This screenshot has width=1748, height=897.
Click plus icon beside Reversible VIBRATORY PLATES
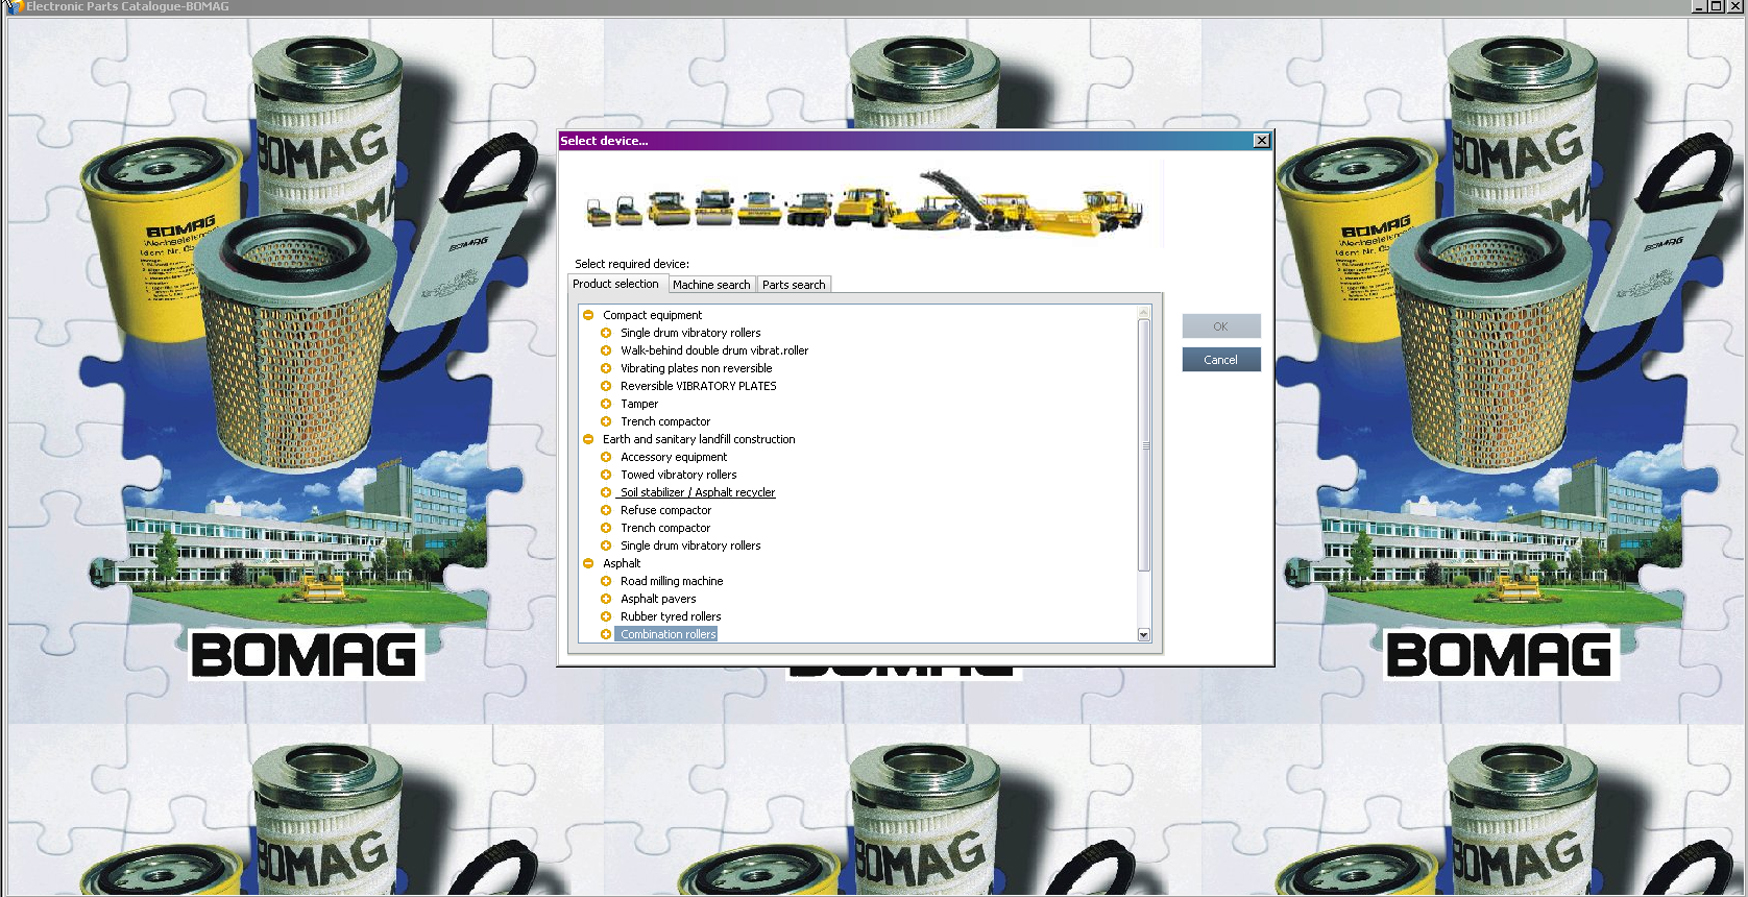click(x=606, y=386)
